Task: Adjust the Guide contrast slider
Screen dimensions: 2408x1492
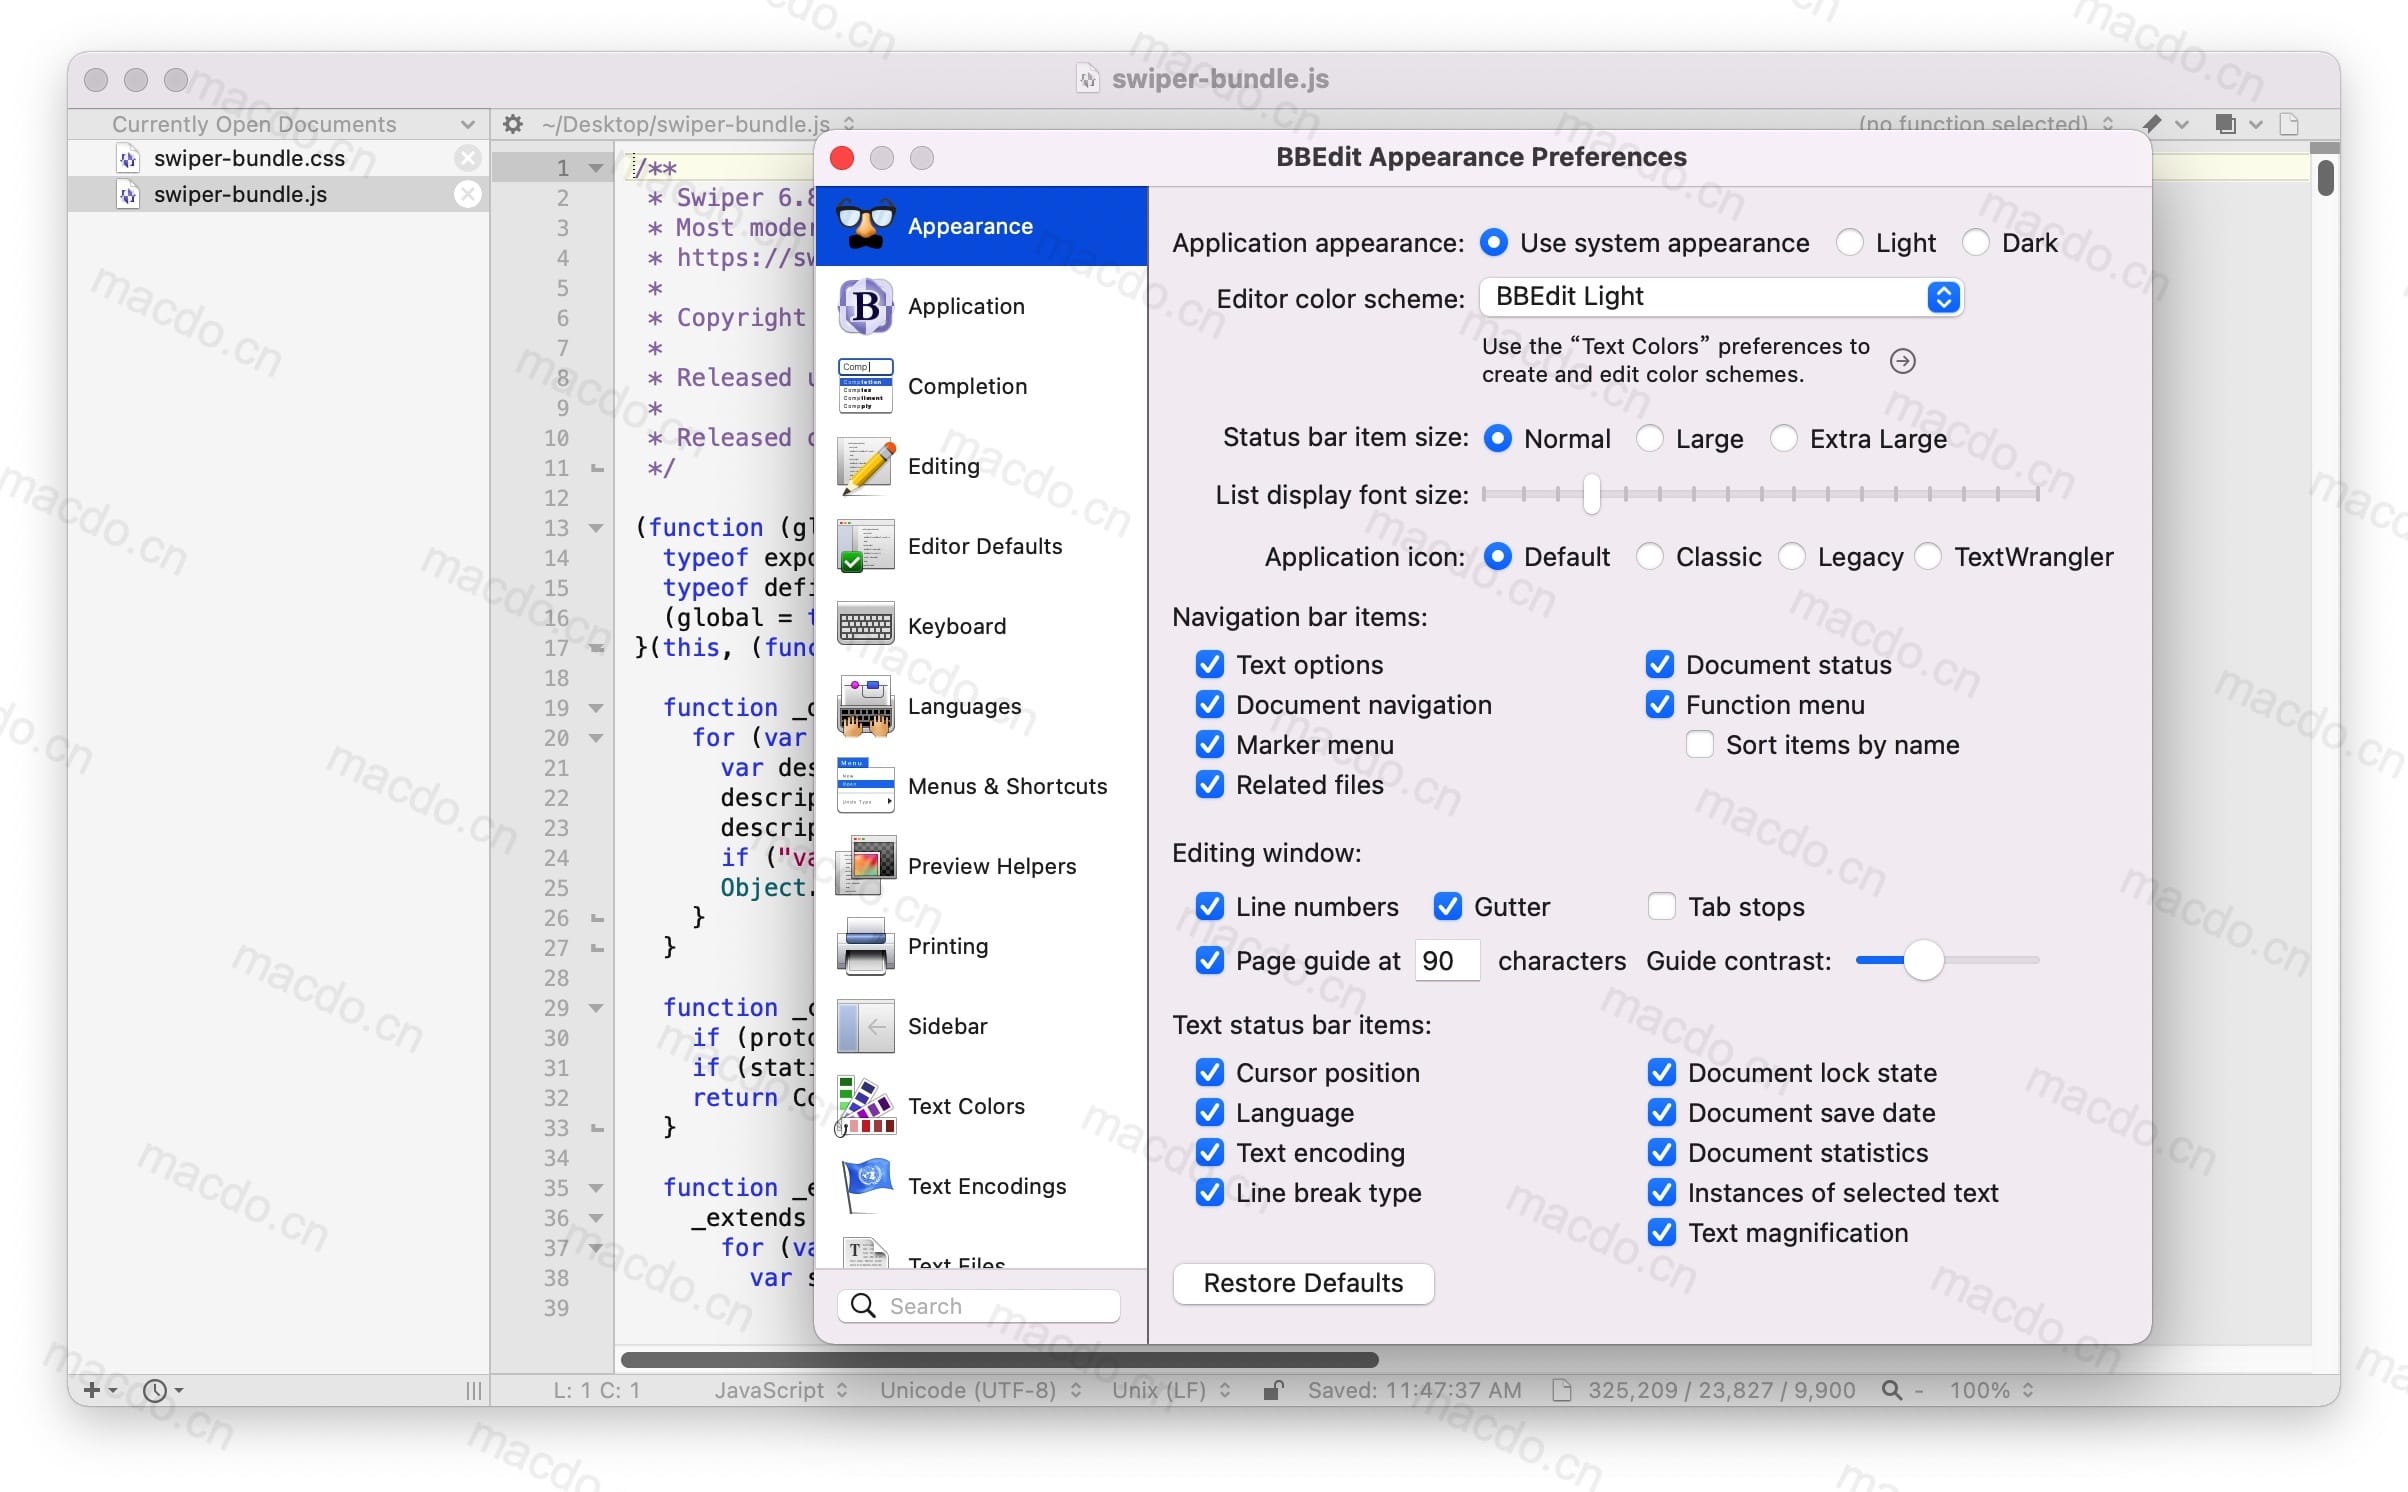Action: click(x=1947, y=960)
